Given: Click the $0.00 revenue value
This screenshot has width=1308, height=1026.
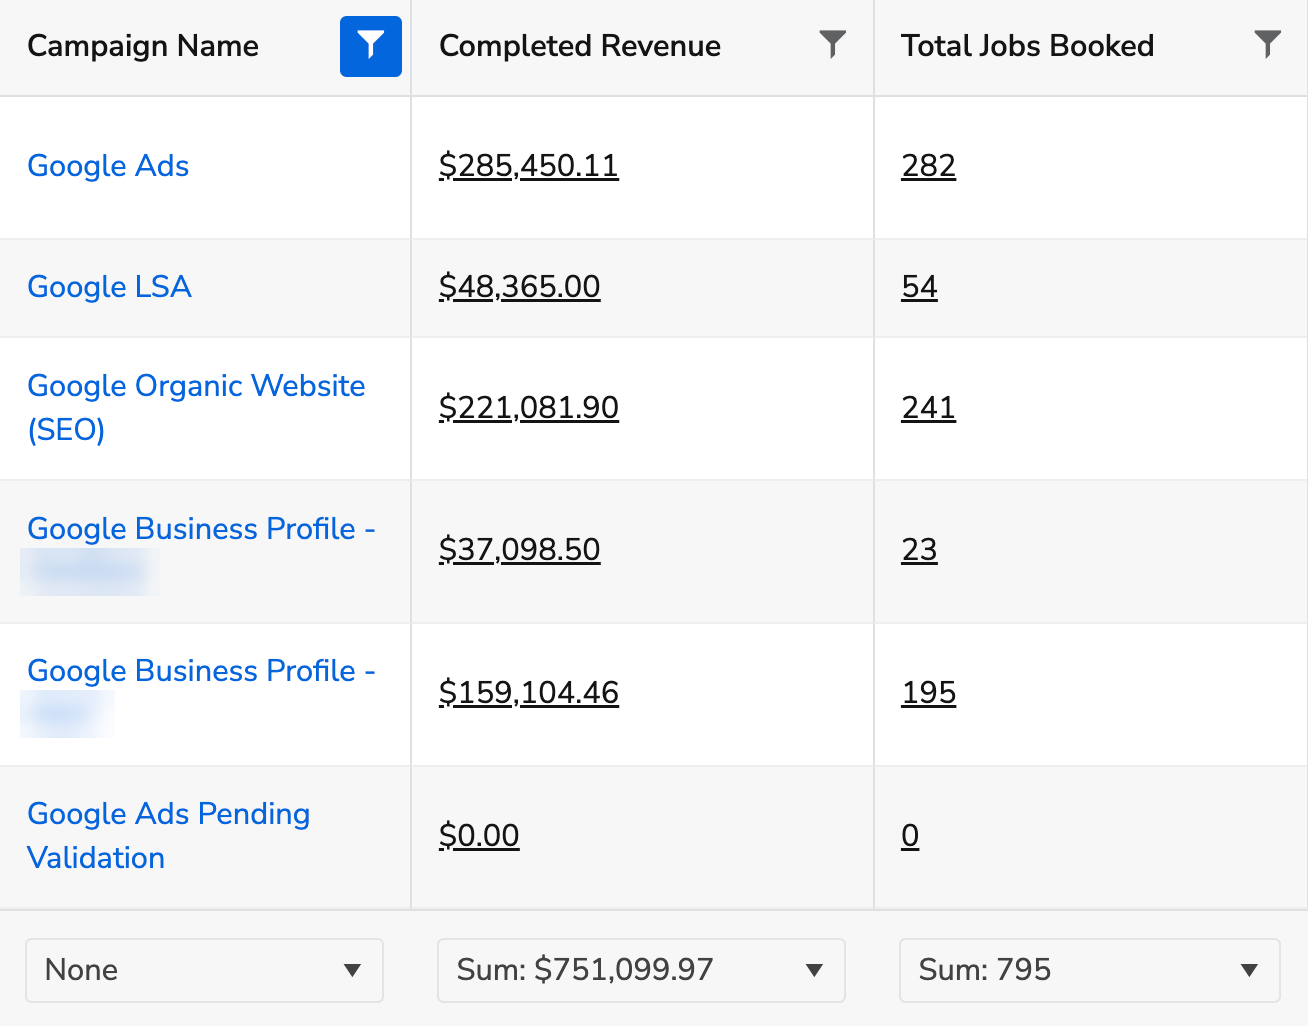Looking at the screenshot, I should (x=479, y=836).
